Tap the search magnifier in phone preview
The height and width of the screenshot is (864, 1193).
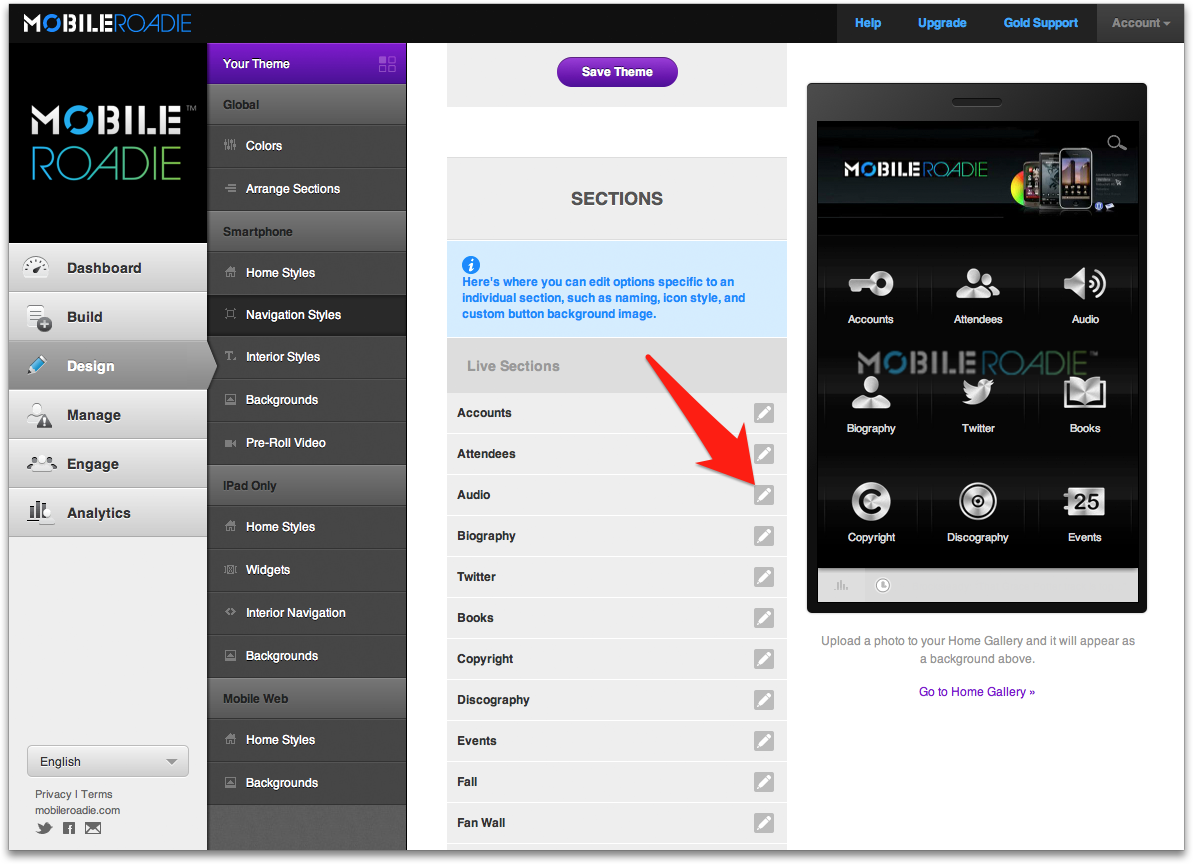[x=1116, y=143]
